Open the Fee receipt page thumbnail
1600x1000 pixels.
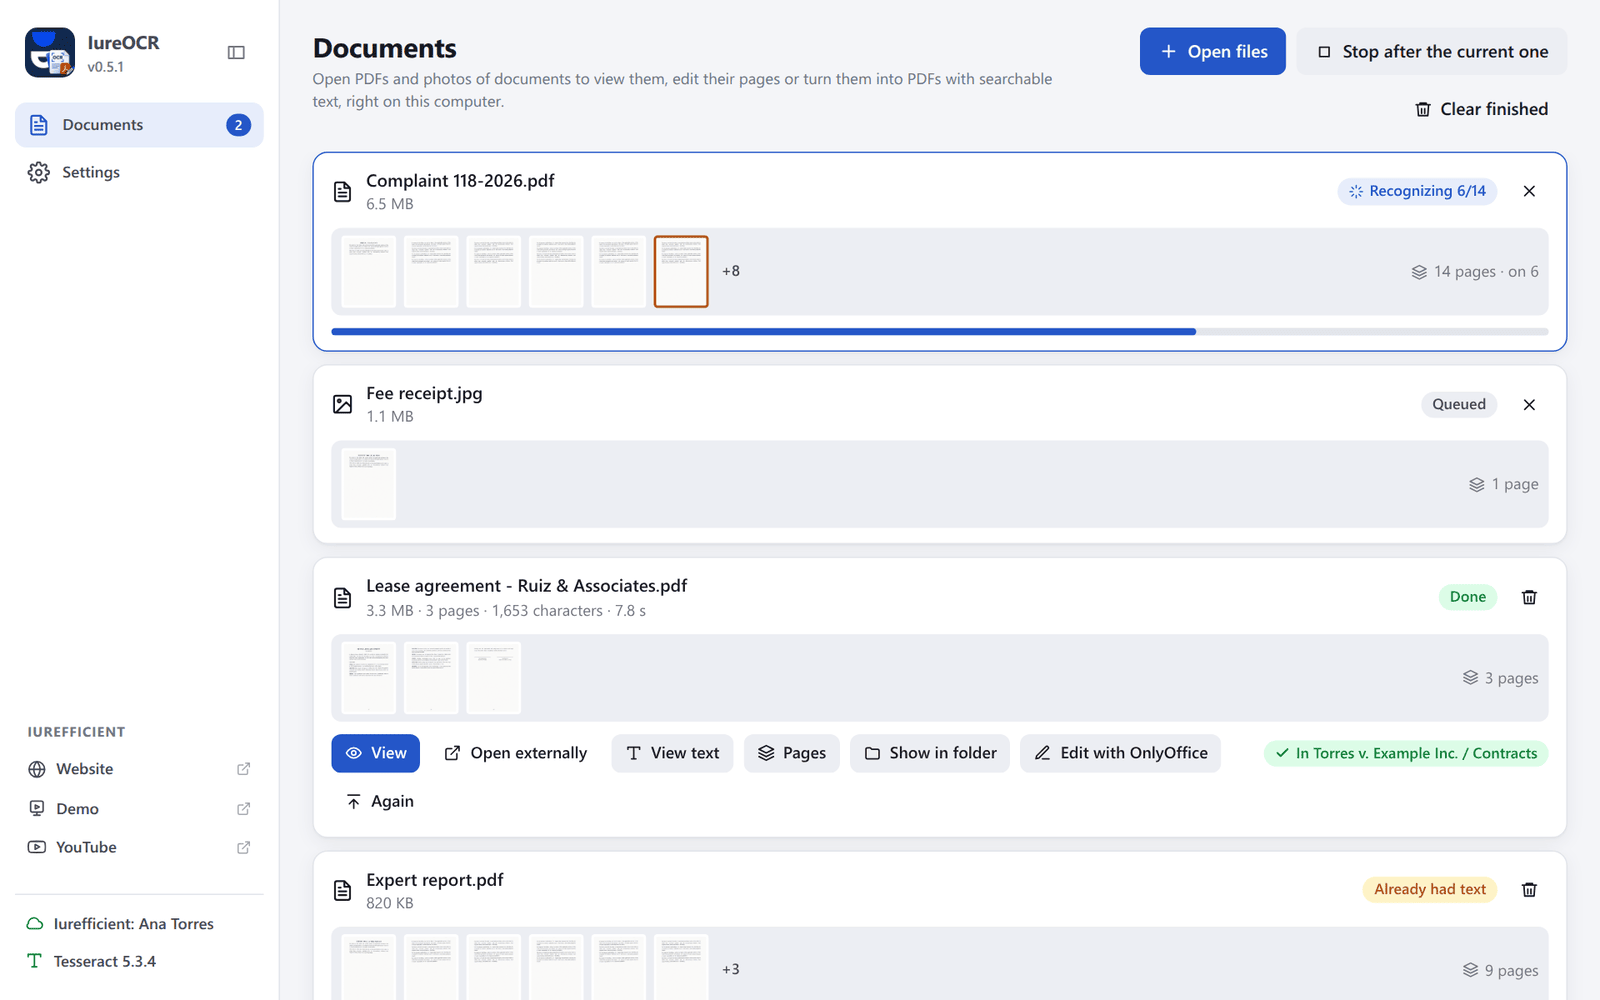[369, 484]
